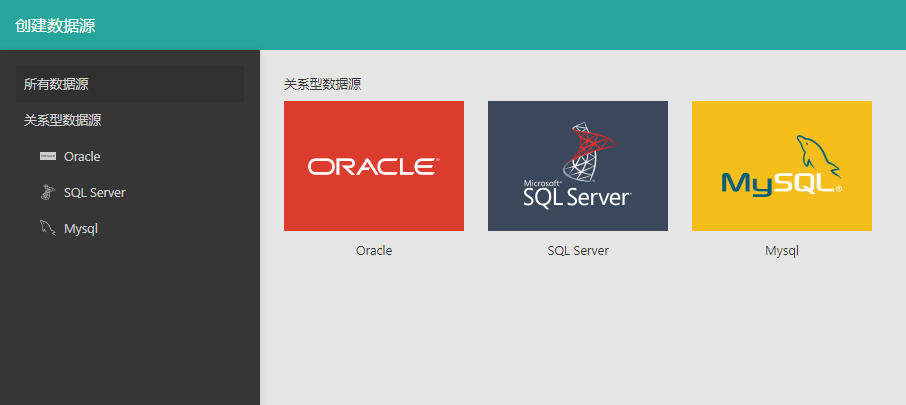
Task: Click the white ORACLE wordmark in the red tile
Action: coord(372,167)
